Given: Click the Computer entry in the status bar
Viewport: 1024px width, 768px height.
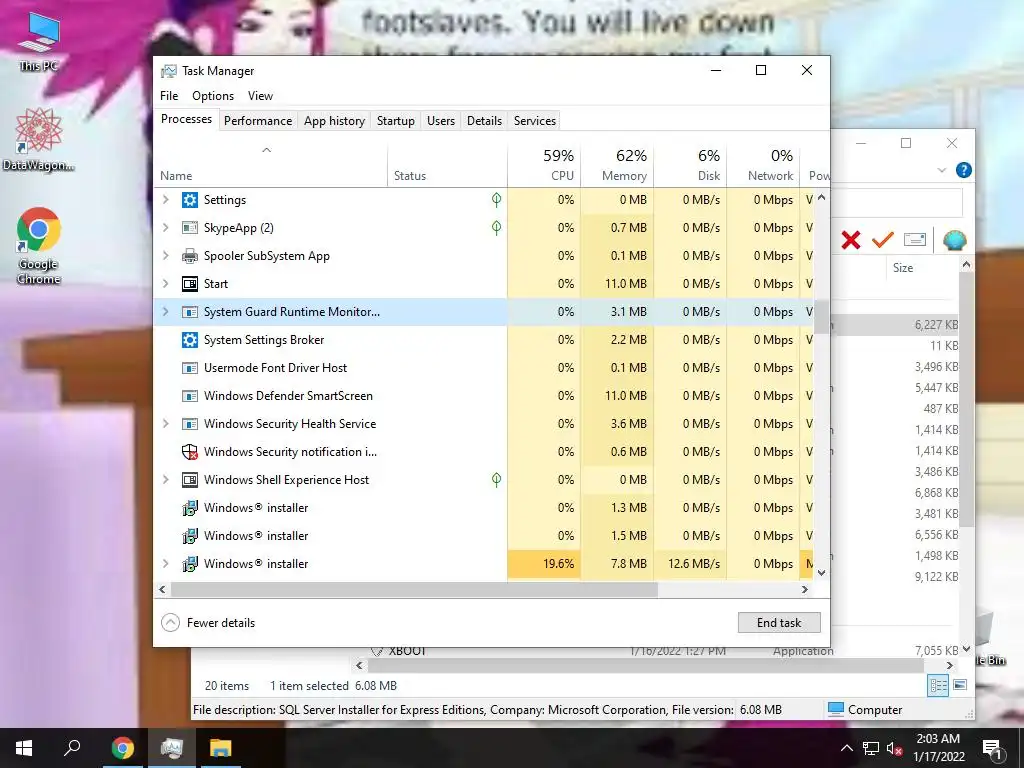Looking at the screenshot, I should [x=865, y=710].
